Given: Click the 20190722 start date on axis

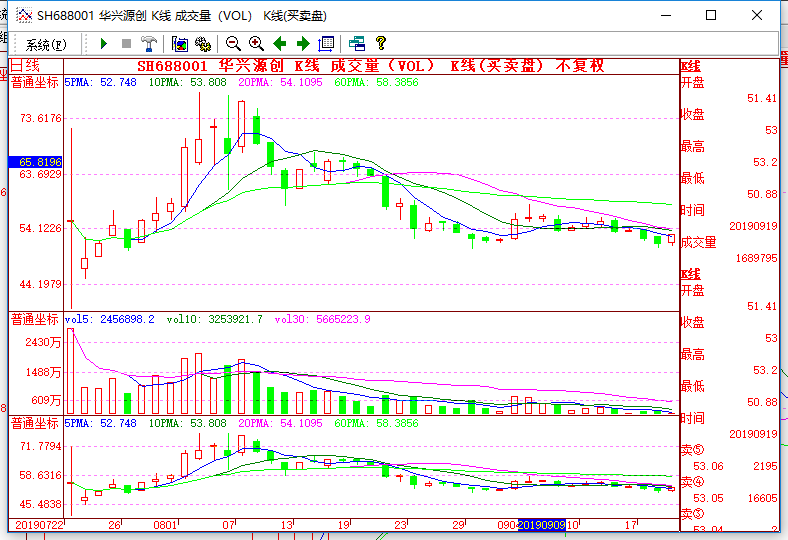Looking at the screenshot, I should (39, 525).
